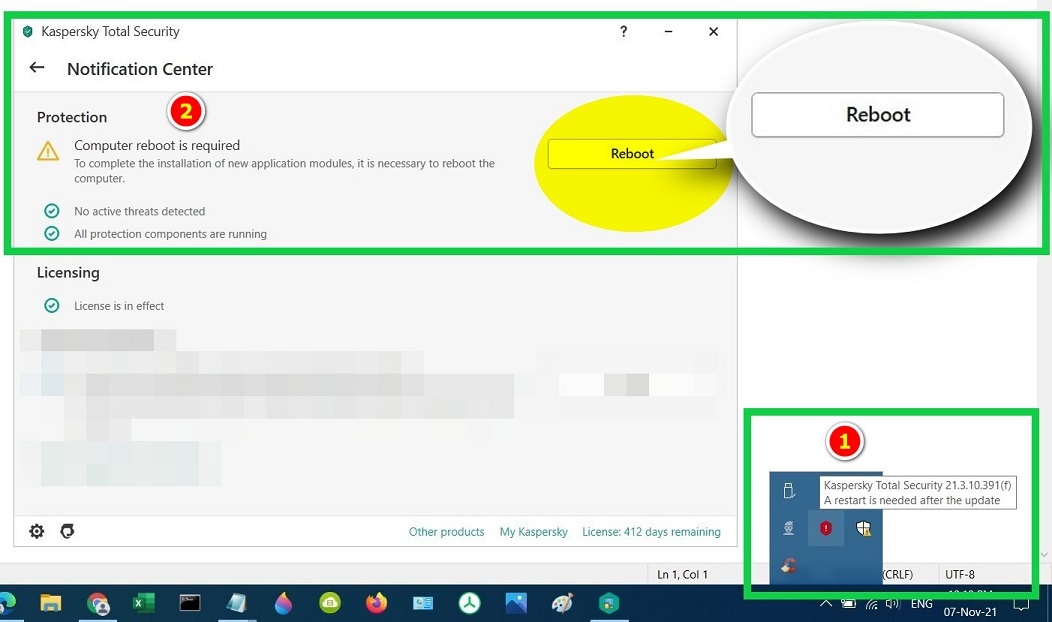
Task: Click Kaspersky shield logo in title bar
Action: coord(28,32)
